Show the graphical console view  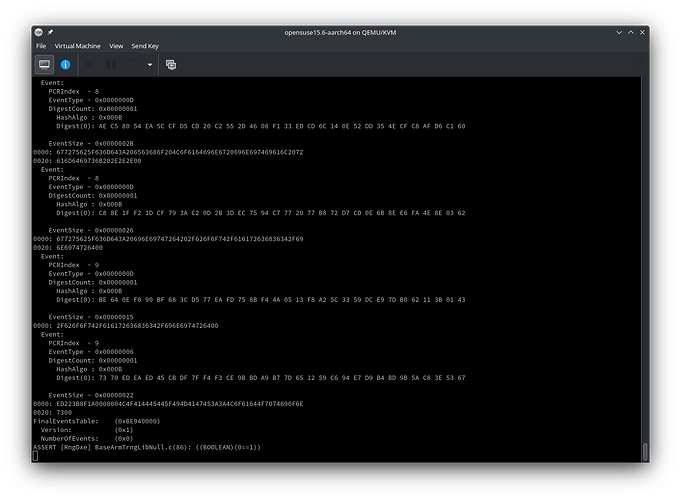tap(44, 65)
